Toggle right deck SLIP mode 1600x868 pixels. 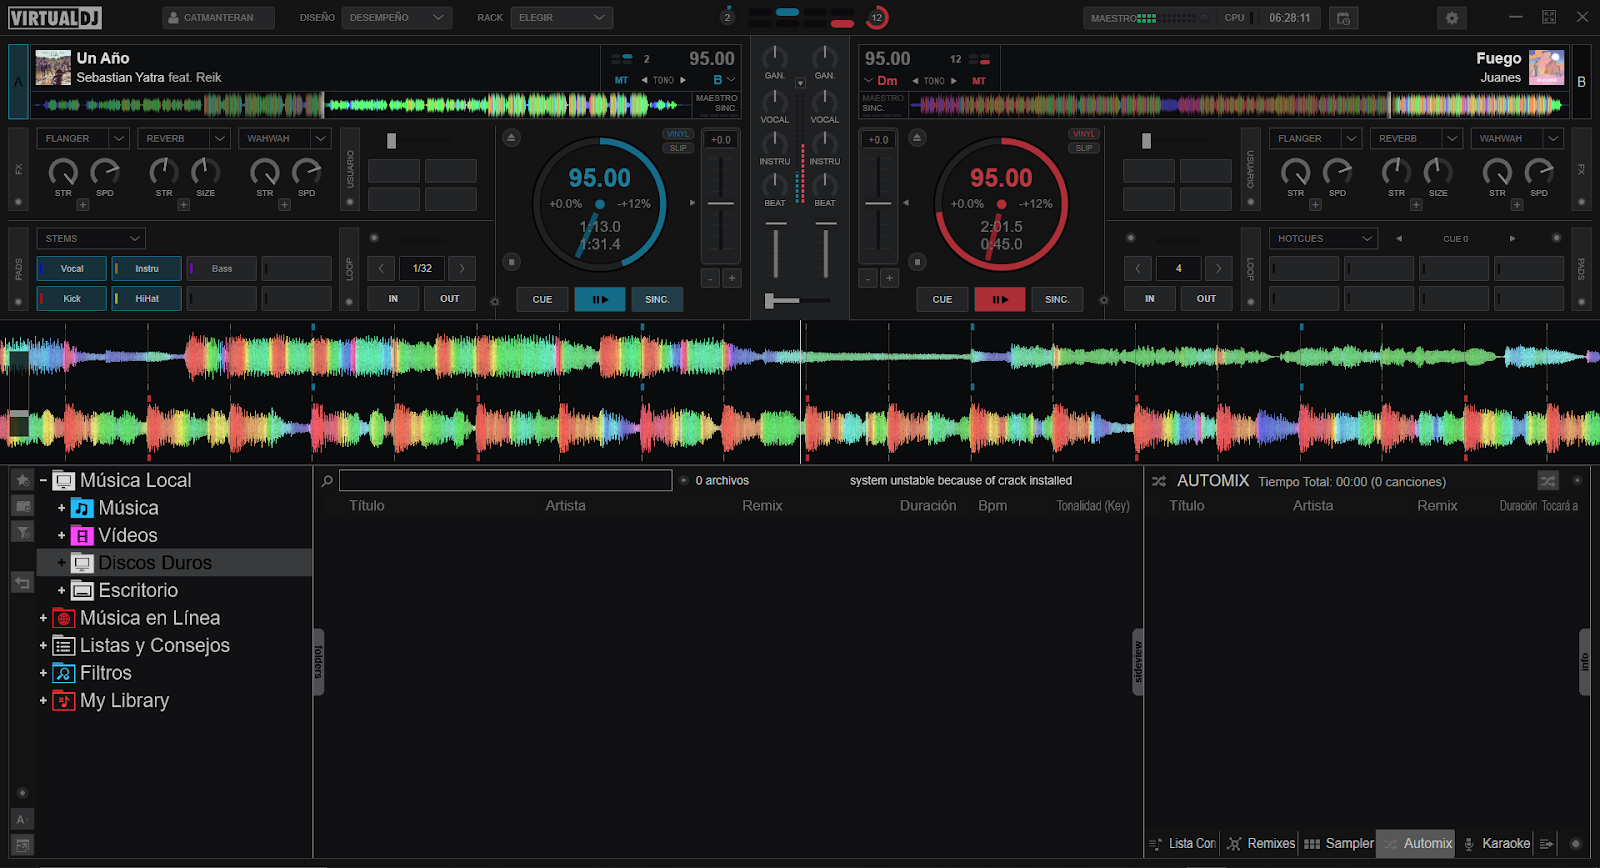pyautogui.click(x=1084, y=148)
